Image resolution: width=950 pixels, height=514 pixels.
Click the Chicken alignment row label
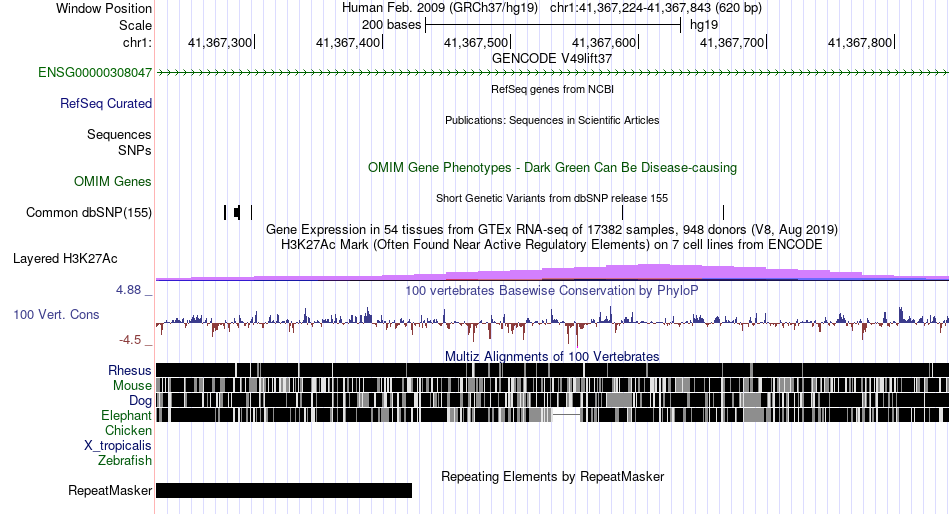128,430
